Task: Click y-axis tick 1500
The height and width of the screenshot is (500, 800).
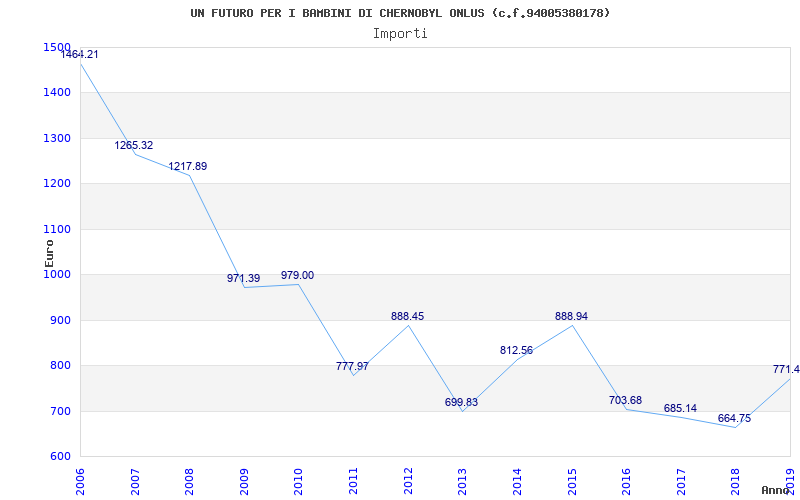Action: tap(57, 47)
